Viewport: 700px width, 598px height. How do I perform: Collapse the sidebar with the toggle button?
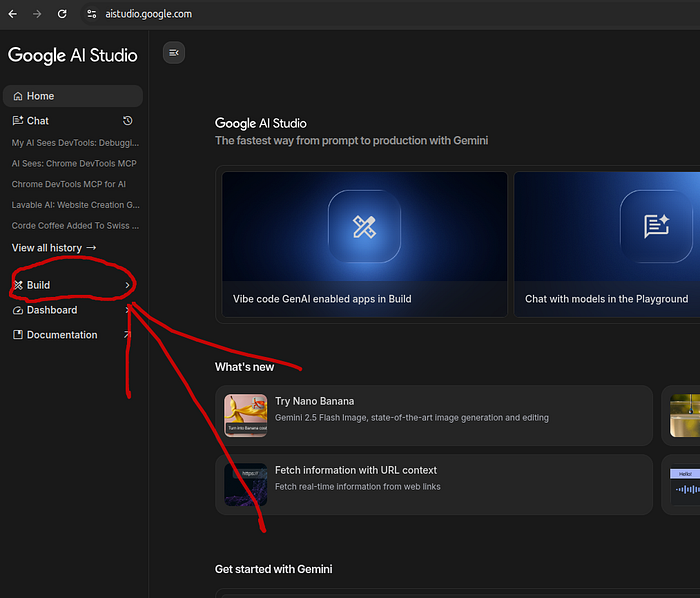pyautogui.click(x=174, y=53)
